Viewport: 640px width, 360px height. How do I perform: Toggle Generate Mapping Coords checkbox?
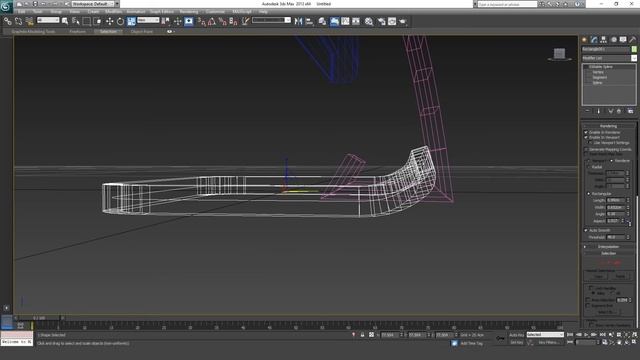coord(586,149)
